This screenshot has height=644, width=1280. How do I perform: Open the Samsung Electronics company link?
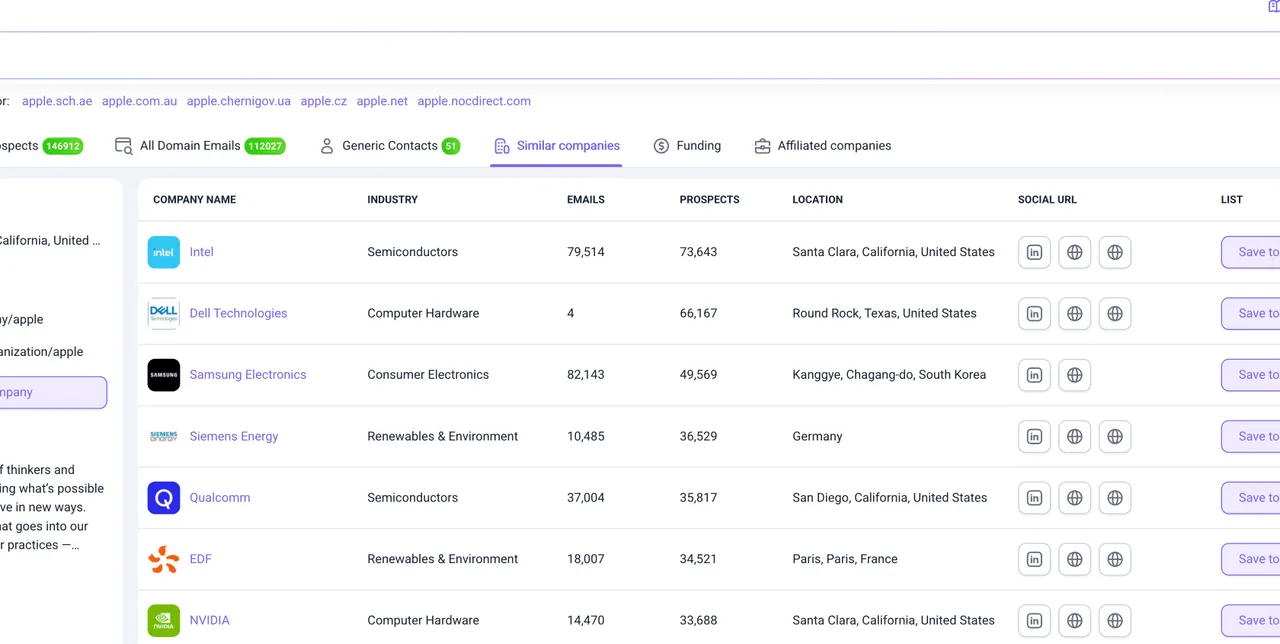[x=248, y=375]
